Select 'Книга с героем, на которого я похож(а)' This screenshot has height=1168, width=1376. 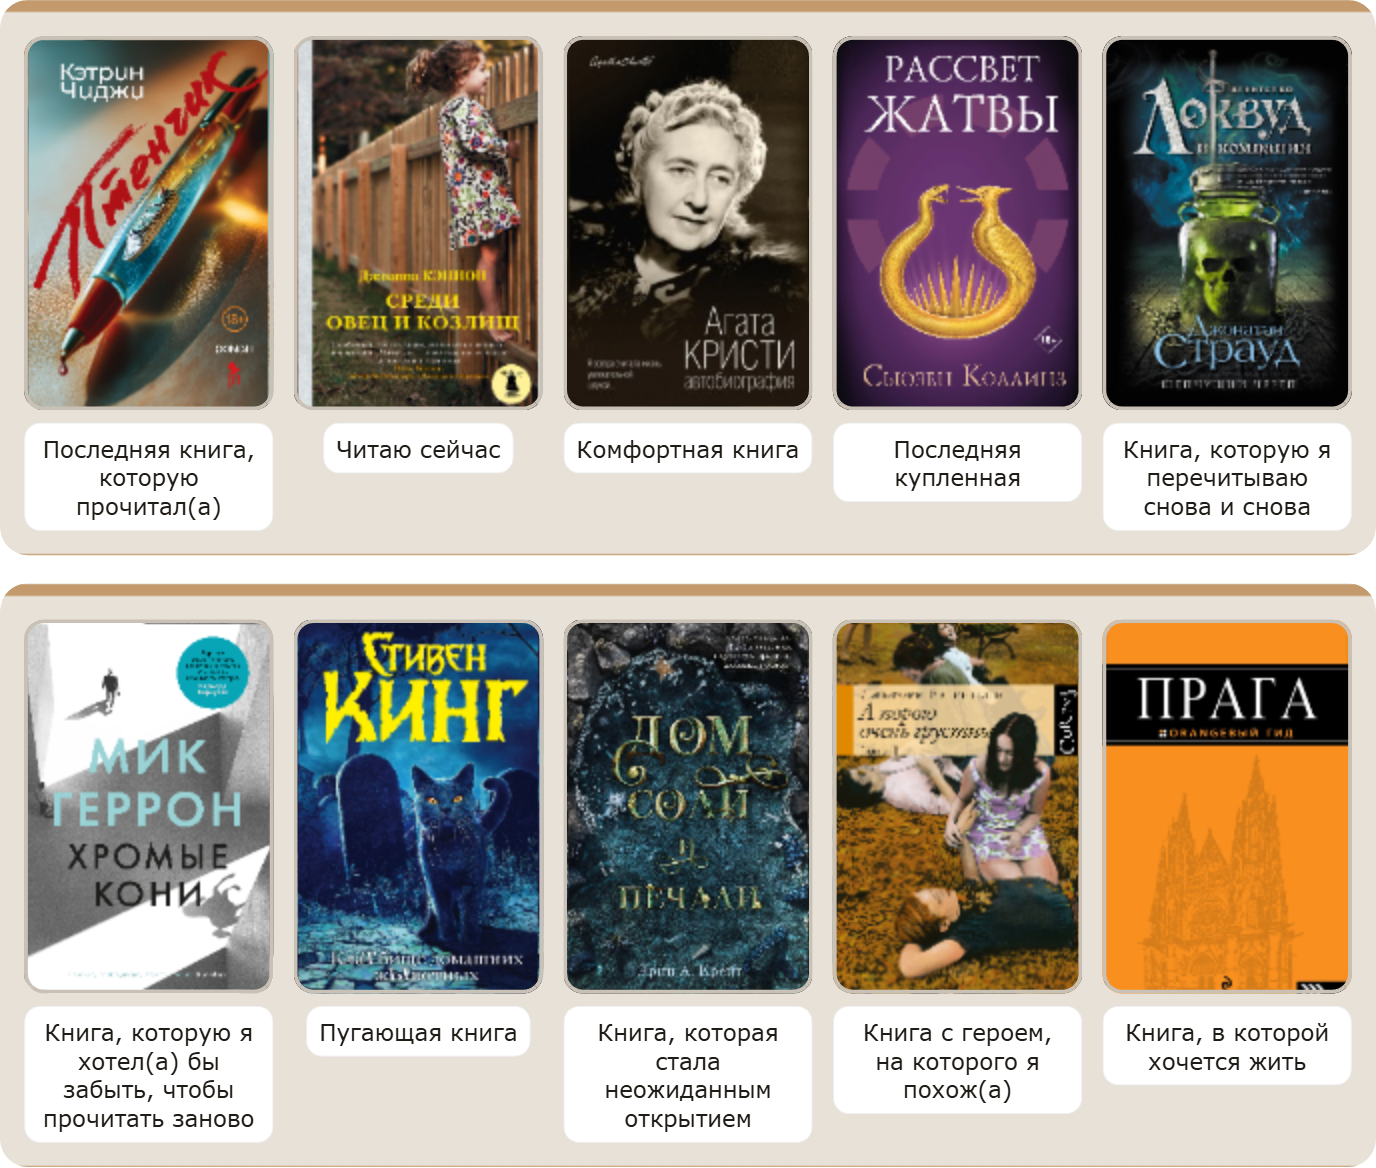pyautogui.click(x=957, y=1061)
